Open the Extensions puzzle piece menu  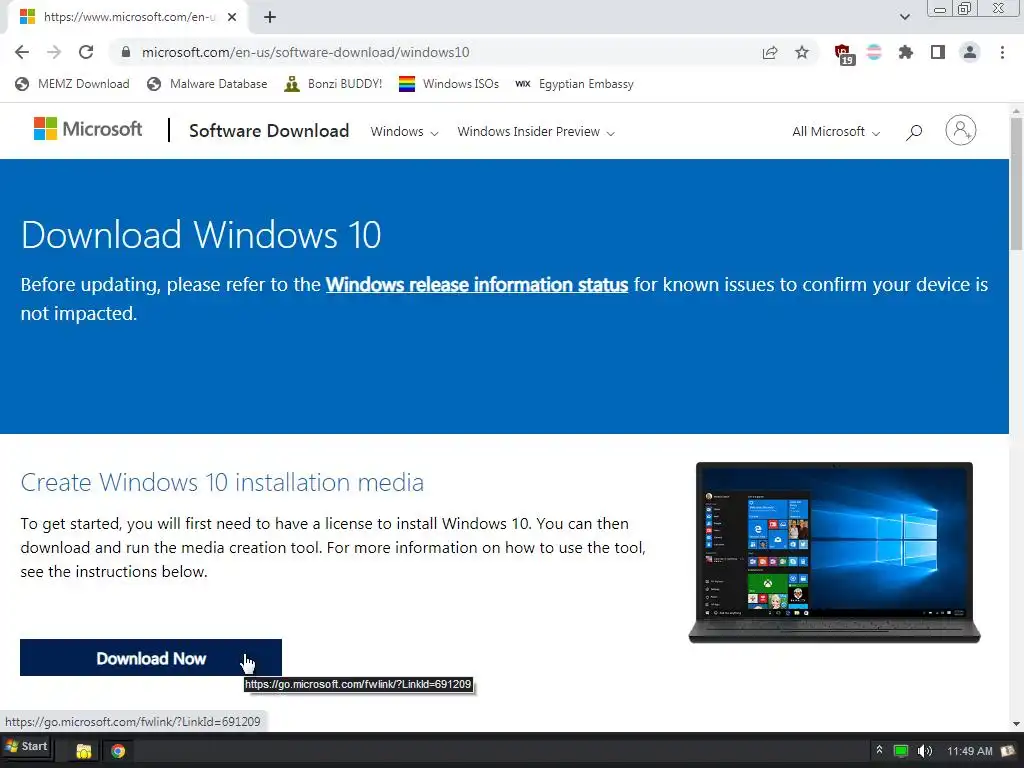pos(905,52)
